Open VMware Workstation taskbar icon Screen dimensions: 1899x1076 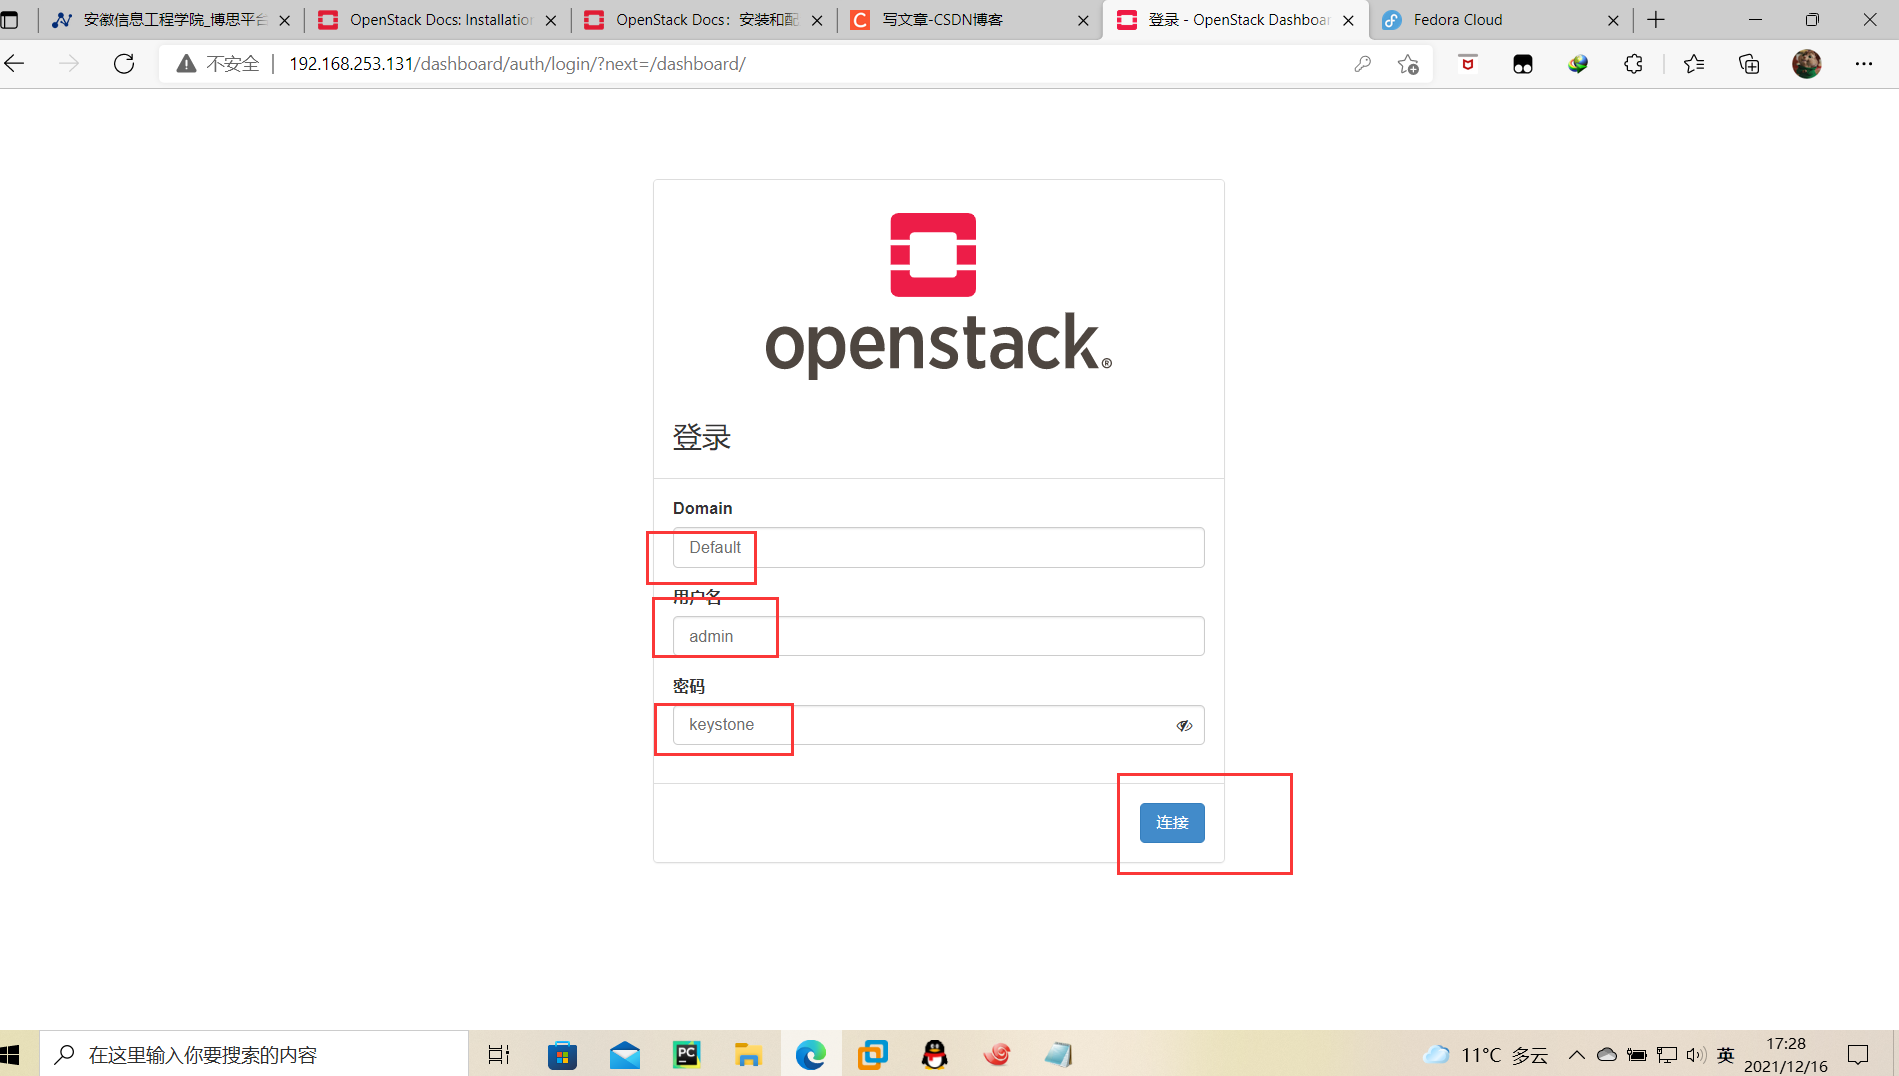click(873, 1054)
